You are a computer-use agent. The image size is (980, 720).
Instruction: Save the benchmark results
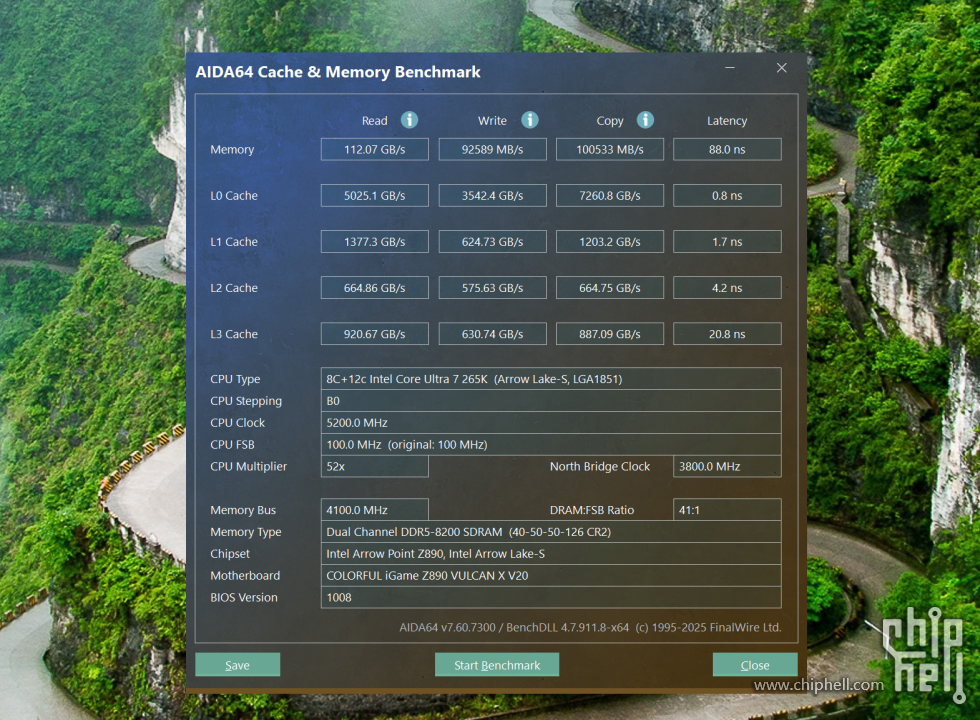[238, 665]
